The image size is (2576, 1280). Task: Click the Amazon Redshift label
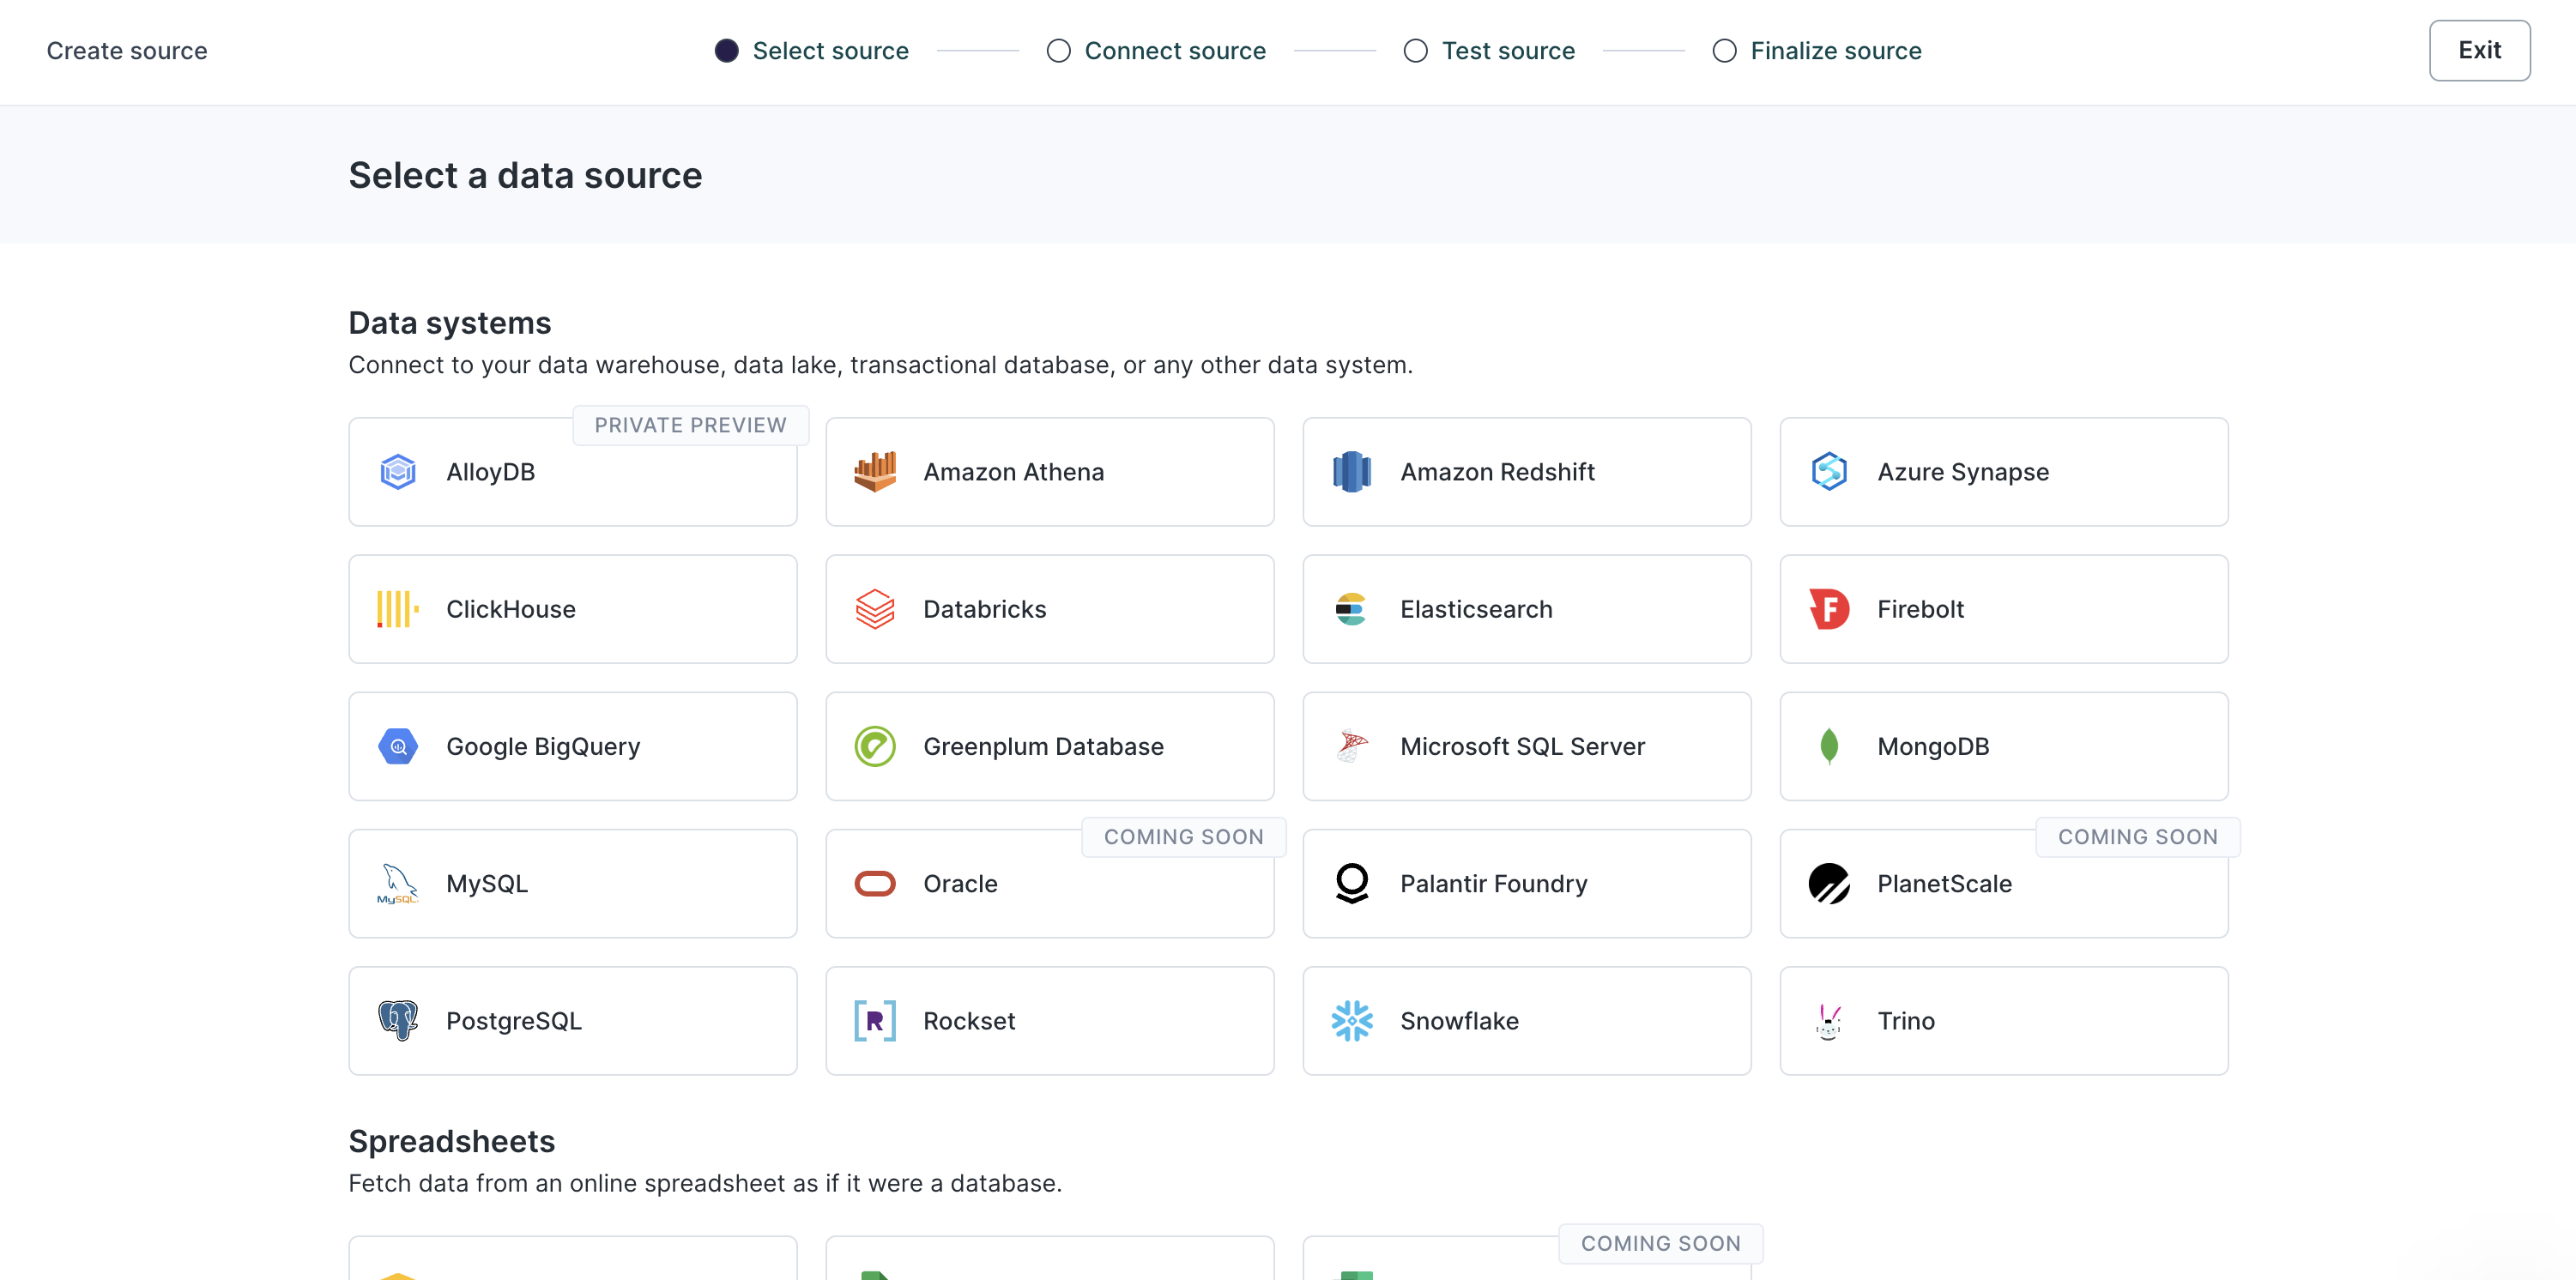(1497, 472)
